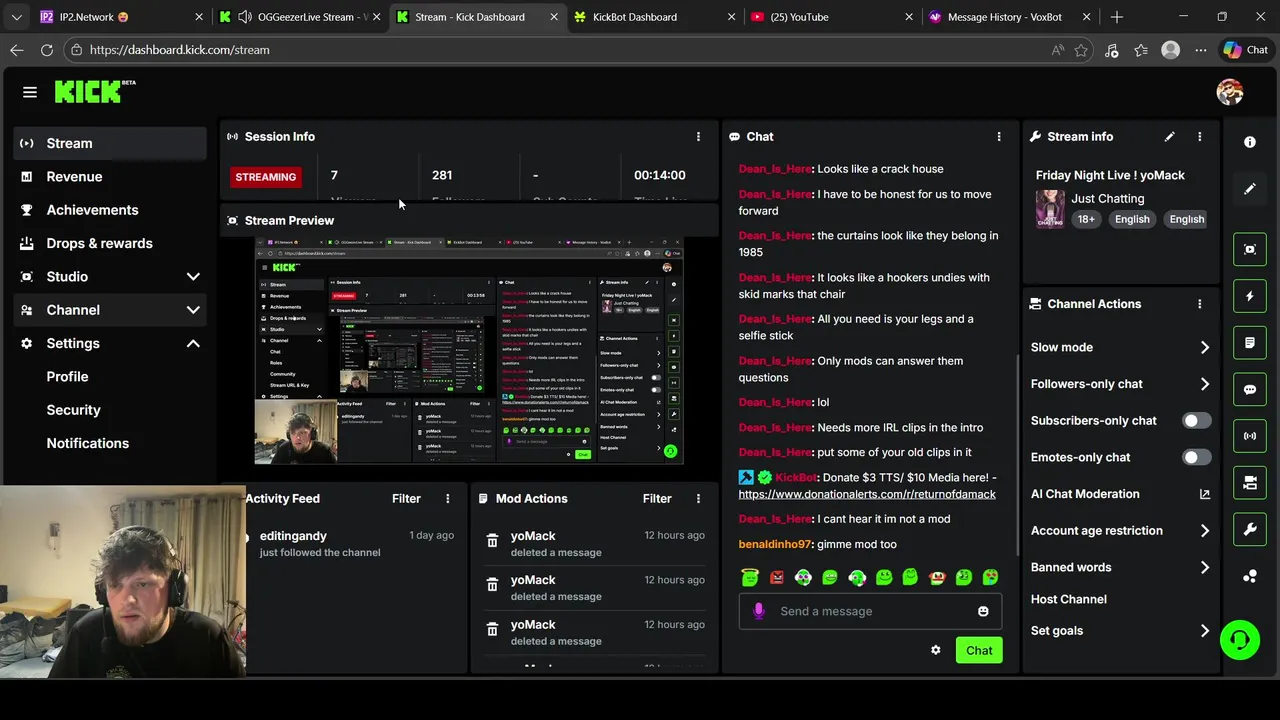Go to Stream in sidebar
This screenshot has width=1280, height=720.
(110, 143)
